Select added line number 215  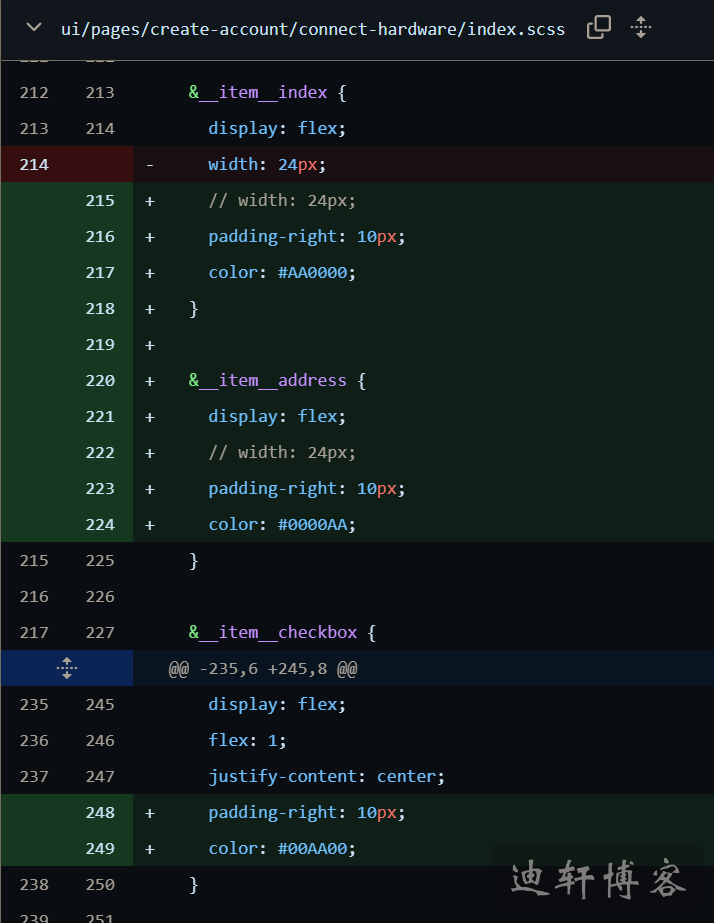point(100,200)
